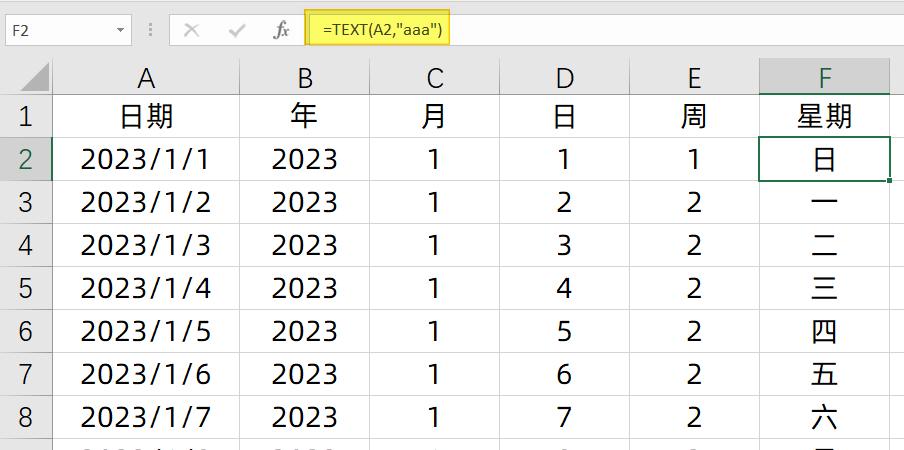Select cell containing 2023/1/4

tap(146, 288)
